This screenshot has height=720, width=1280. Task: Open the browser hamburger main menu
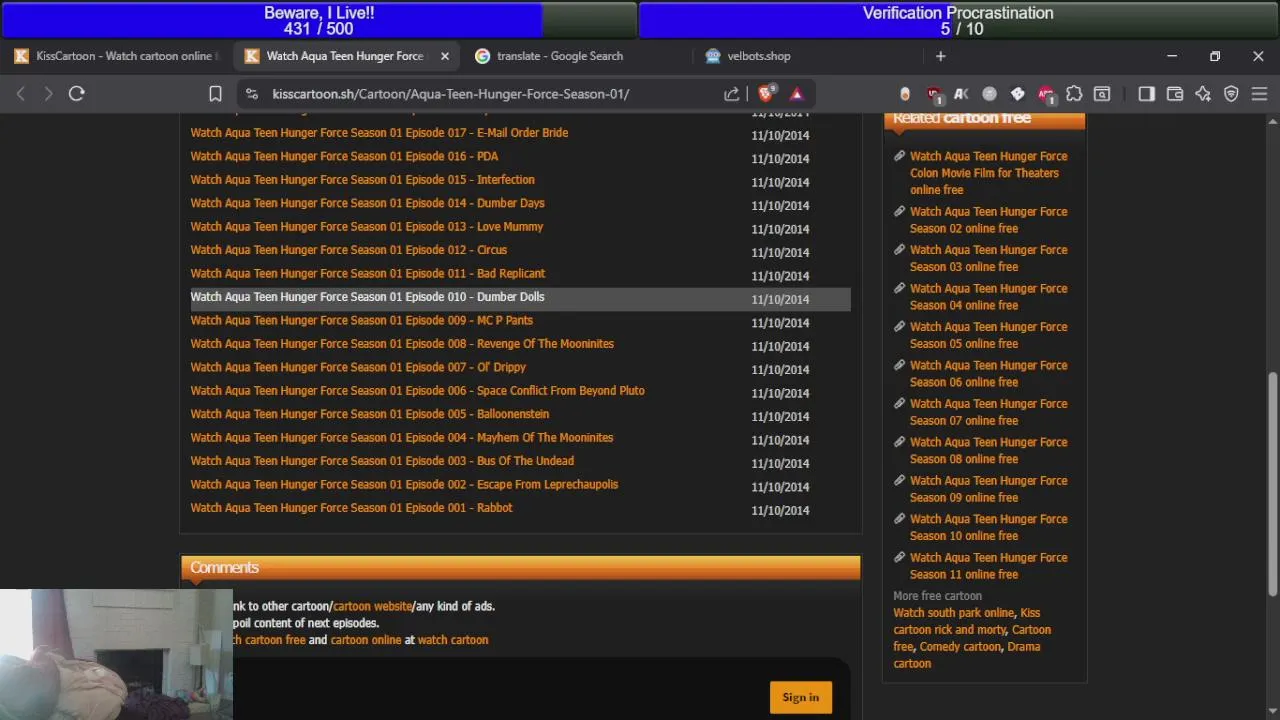[1259, 94]
